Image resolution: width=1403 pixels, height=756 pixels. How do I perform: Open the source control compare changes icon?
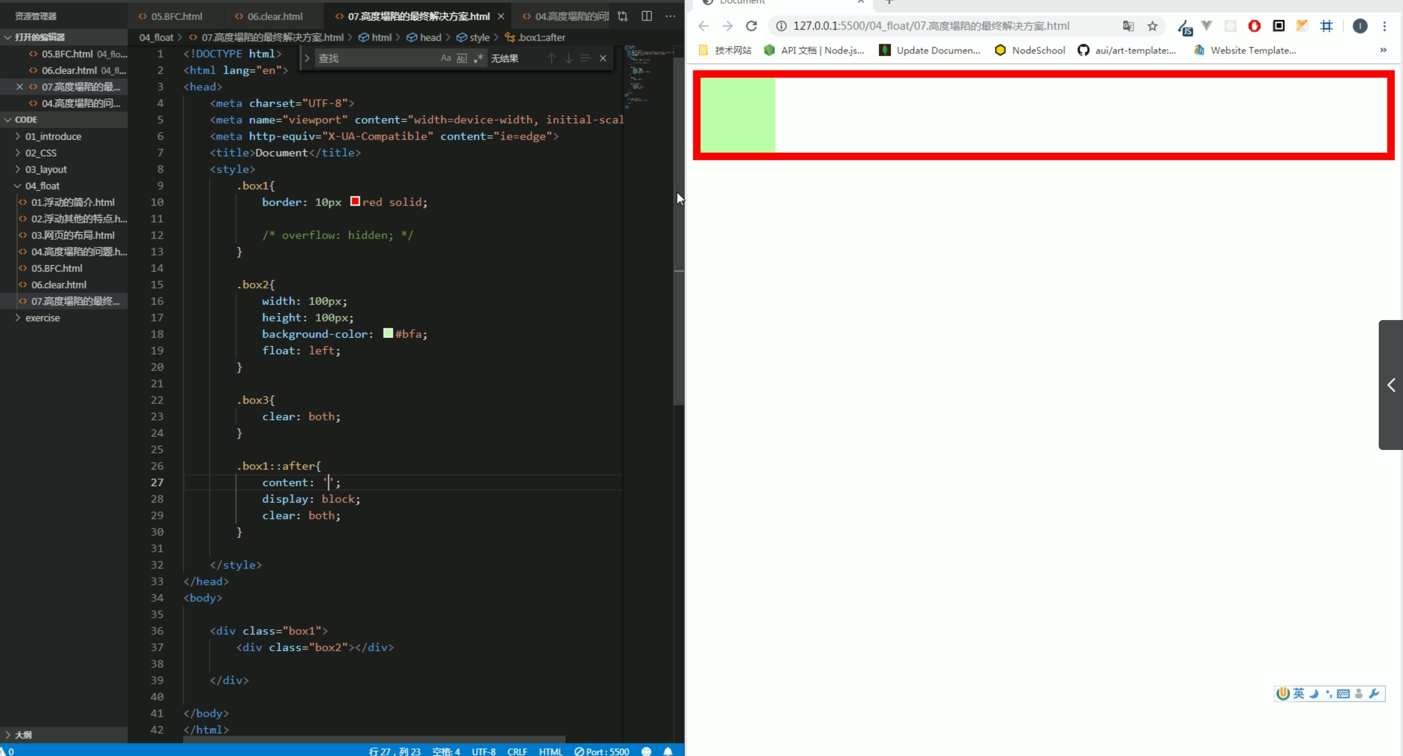click(x=623, y=16)
